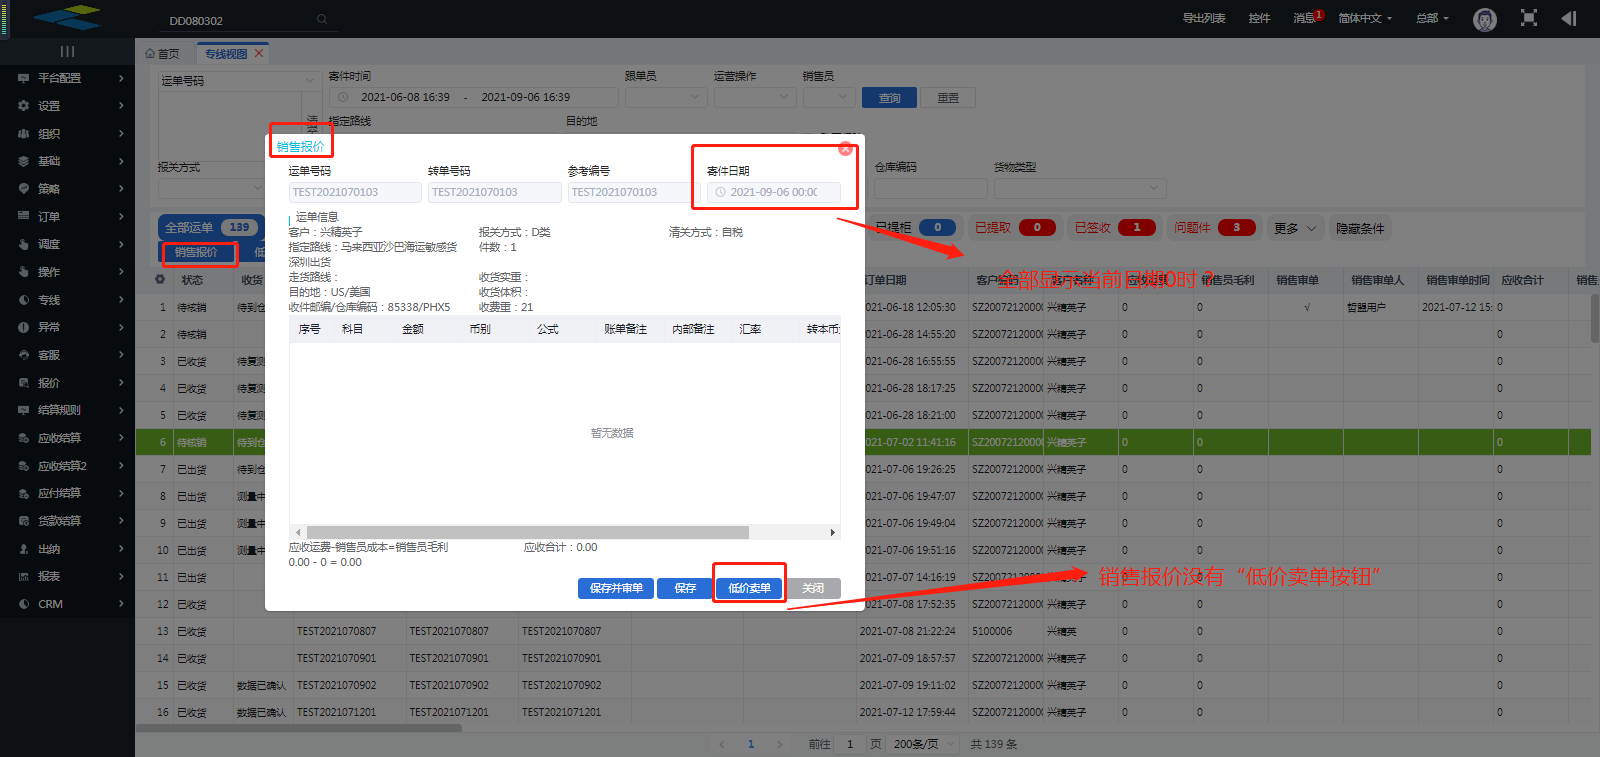1600x757 pixels.
Task: Click the table settings gear icon
Action: (x=160, y=280)
